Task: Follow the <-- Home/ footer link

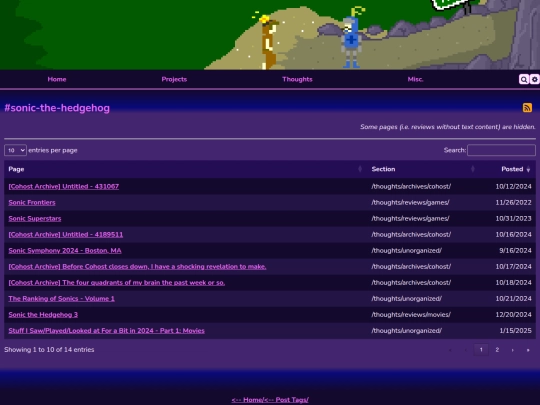Action: [x=247, y=400]
